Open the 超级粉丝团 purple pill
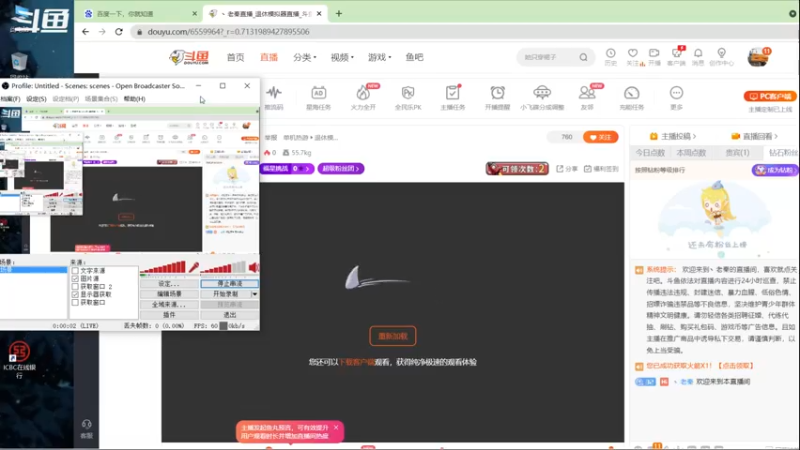 pyautogui.click(x=341, y=168)
